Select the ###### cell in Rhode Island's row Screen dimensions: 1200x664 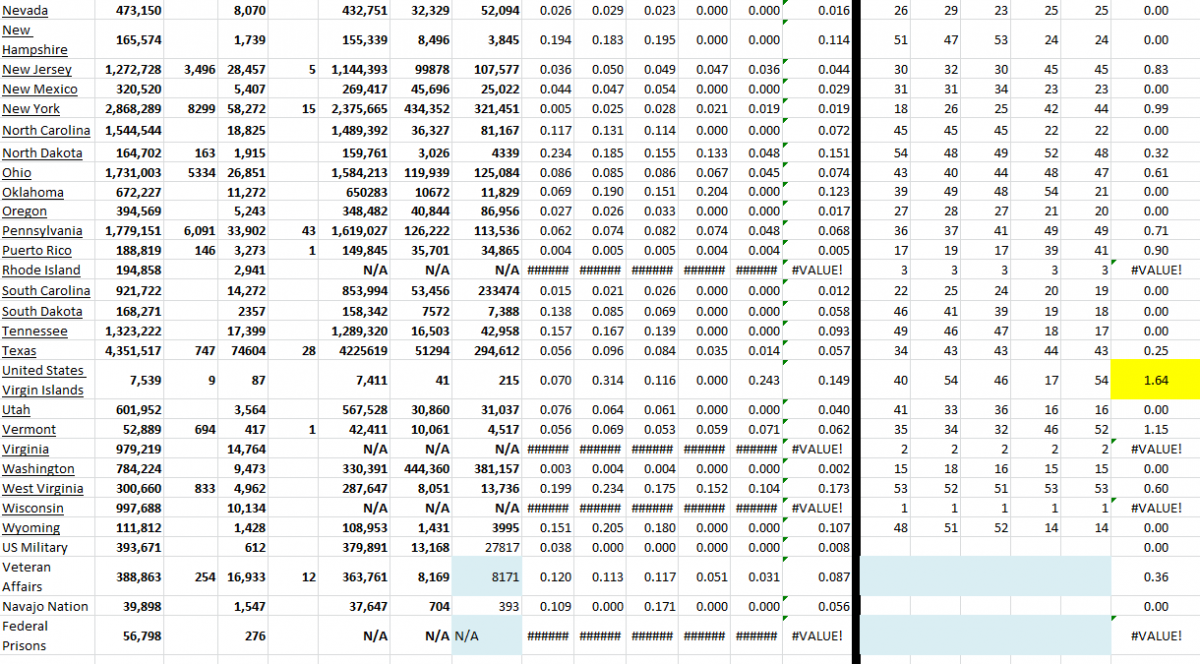(x=548, y=270)
